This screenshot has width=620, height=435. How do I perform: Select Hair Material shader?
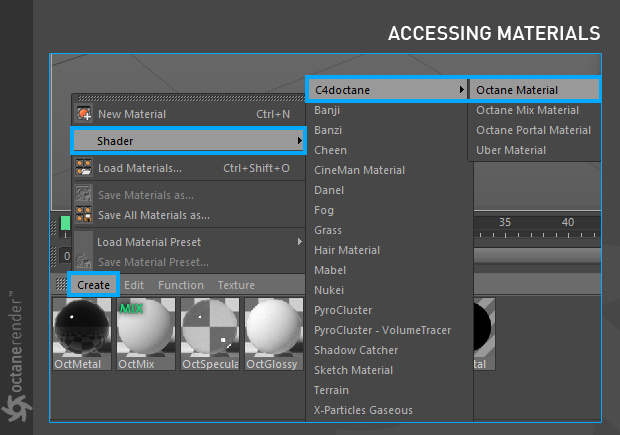pos(347,250)
